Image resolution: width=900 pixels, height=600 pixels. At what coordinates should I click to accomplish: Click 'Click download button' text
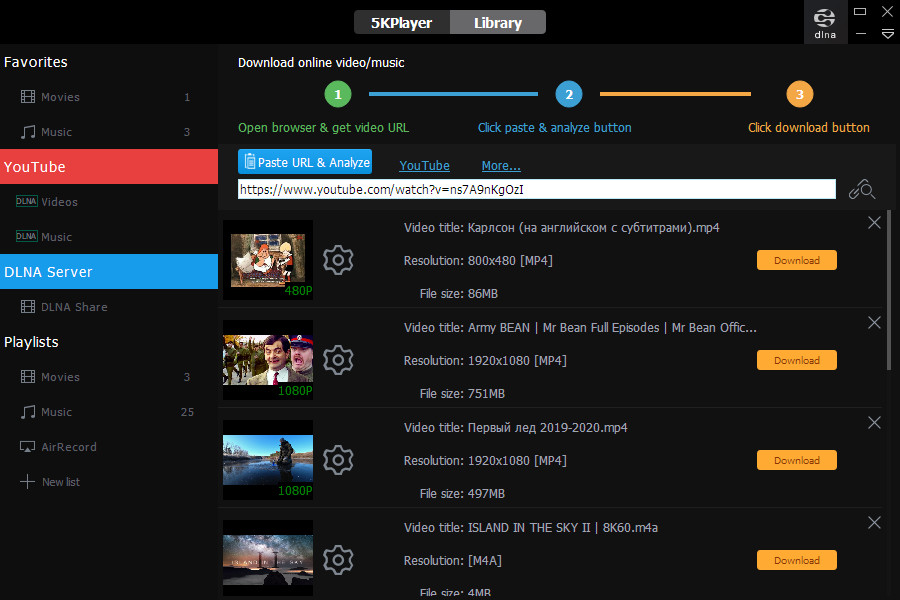pyautogui.click(x=809, y=127)
